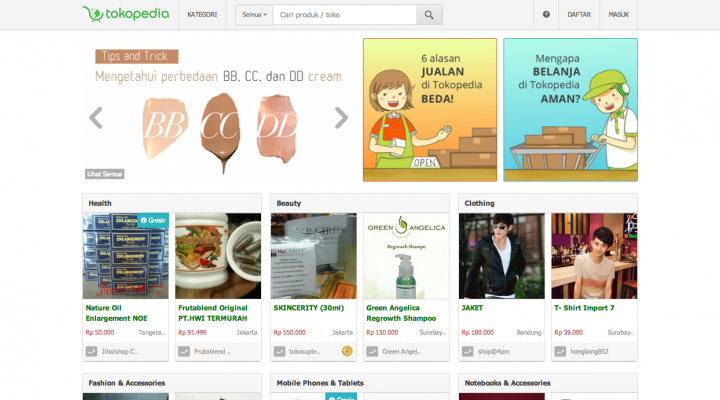Open SKINCERITY (30ml) product link

pyautogui.click(x=309, y=308)
